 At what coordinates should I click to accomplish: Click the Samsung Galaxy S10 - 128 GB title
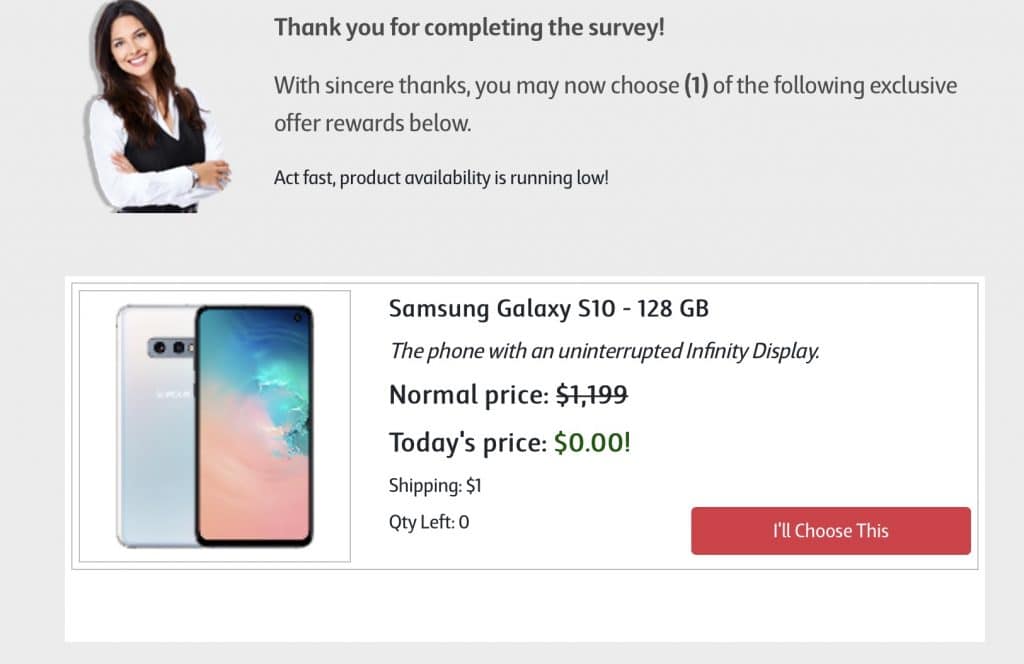tap(548, 309)
